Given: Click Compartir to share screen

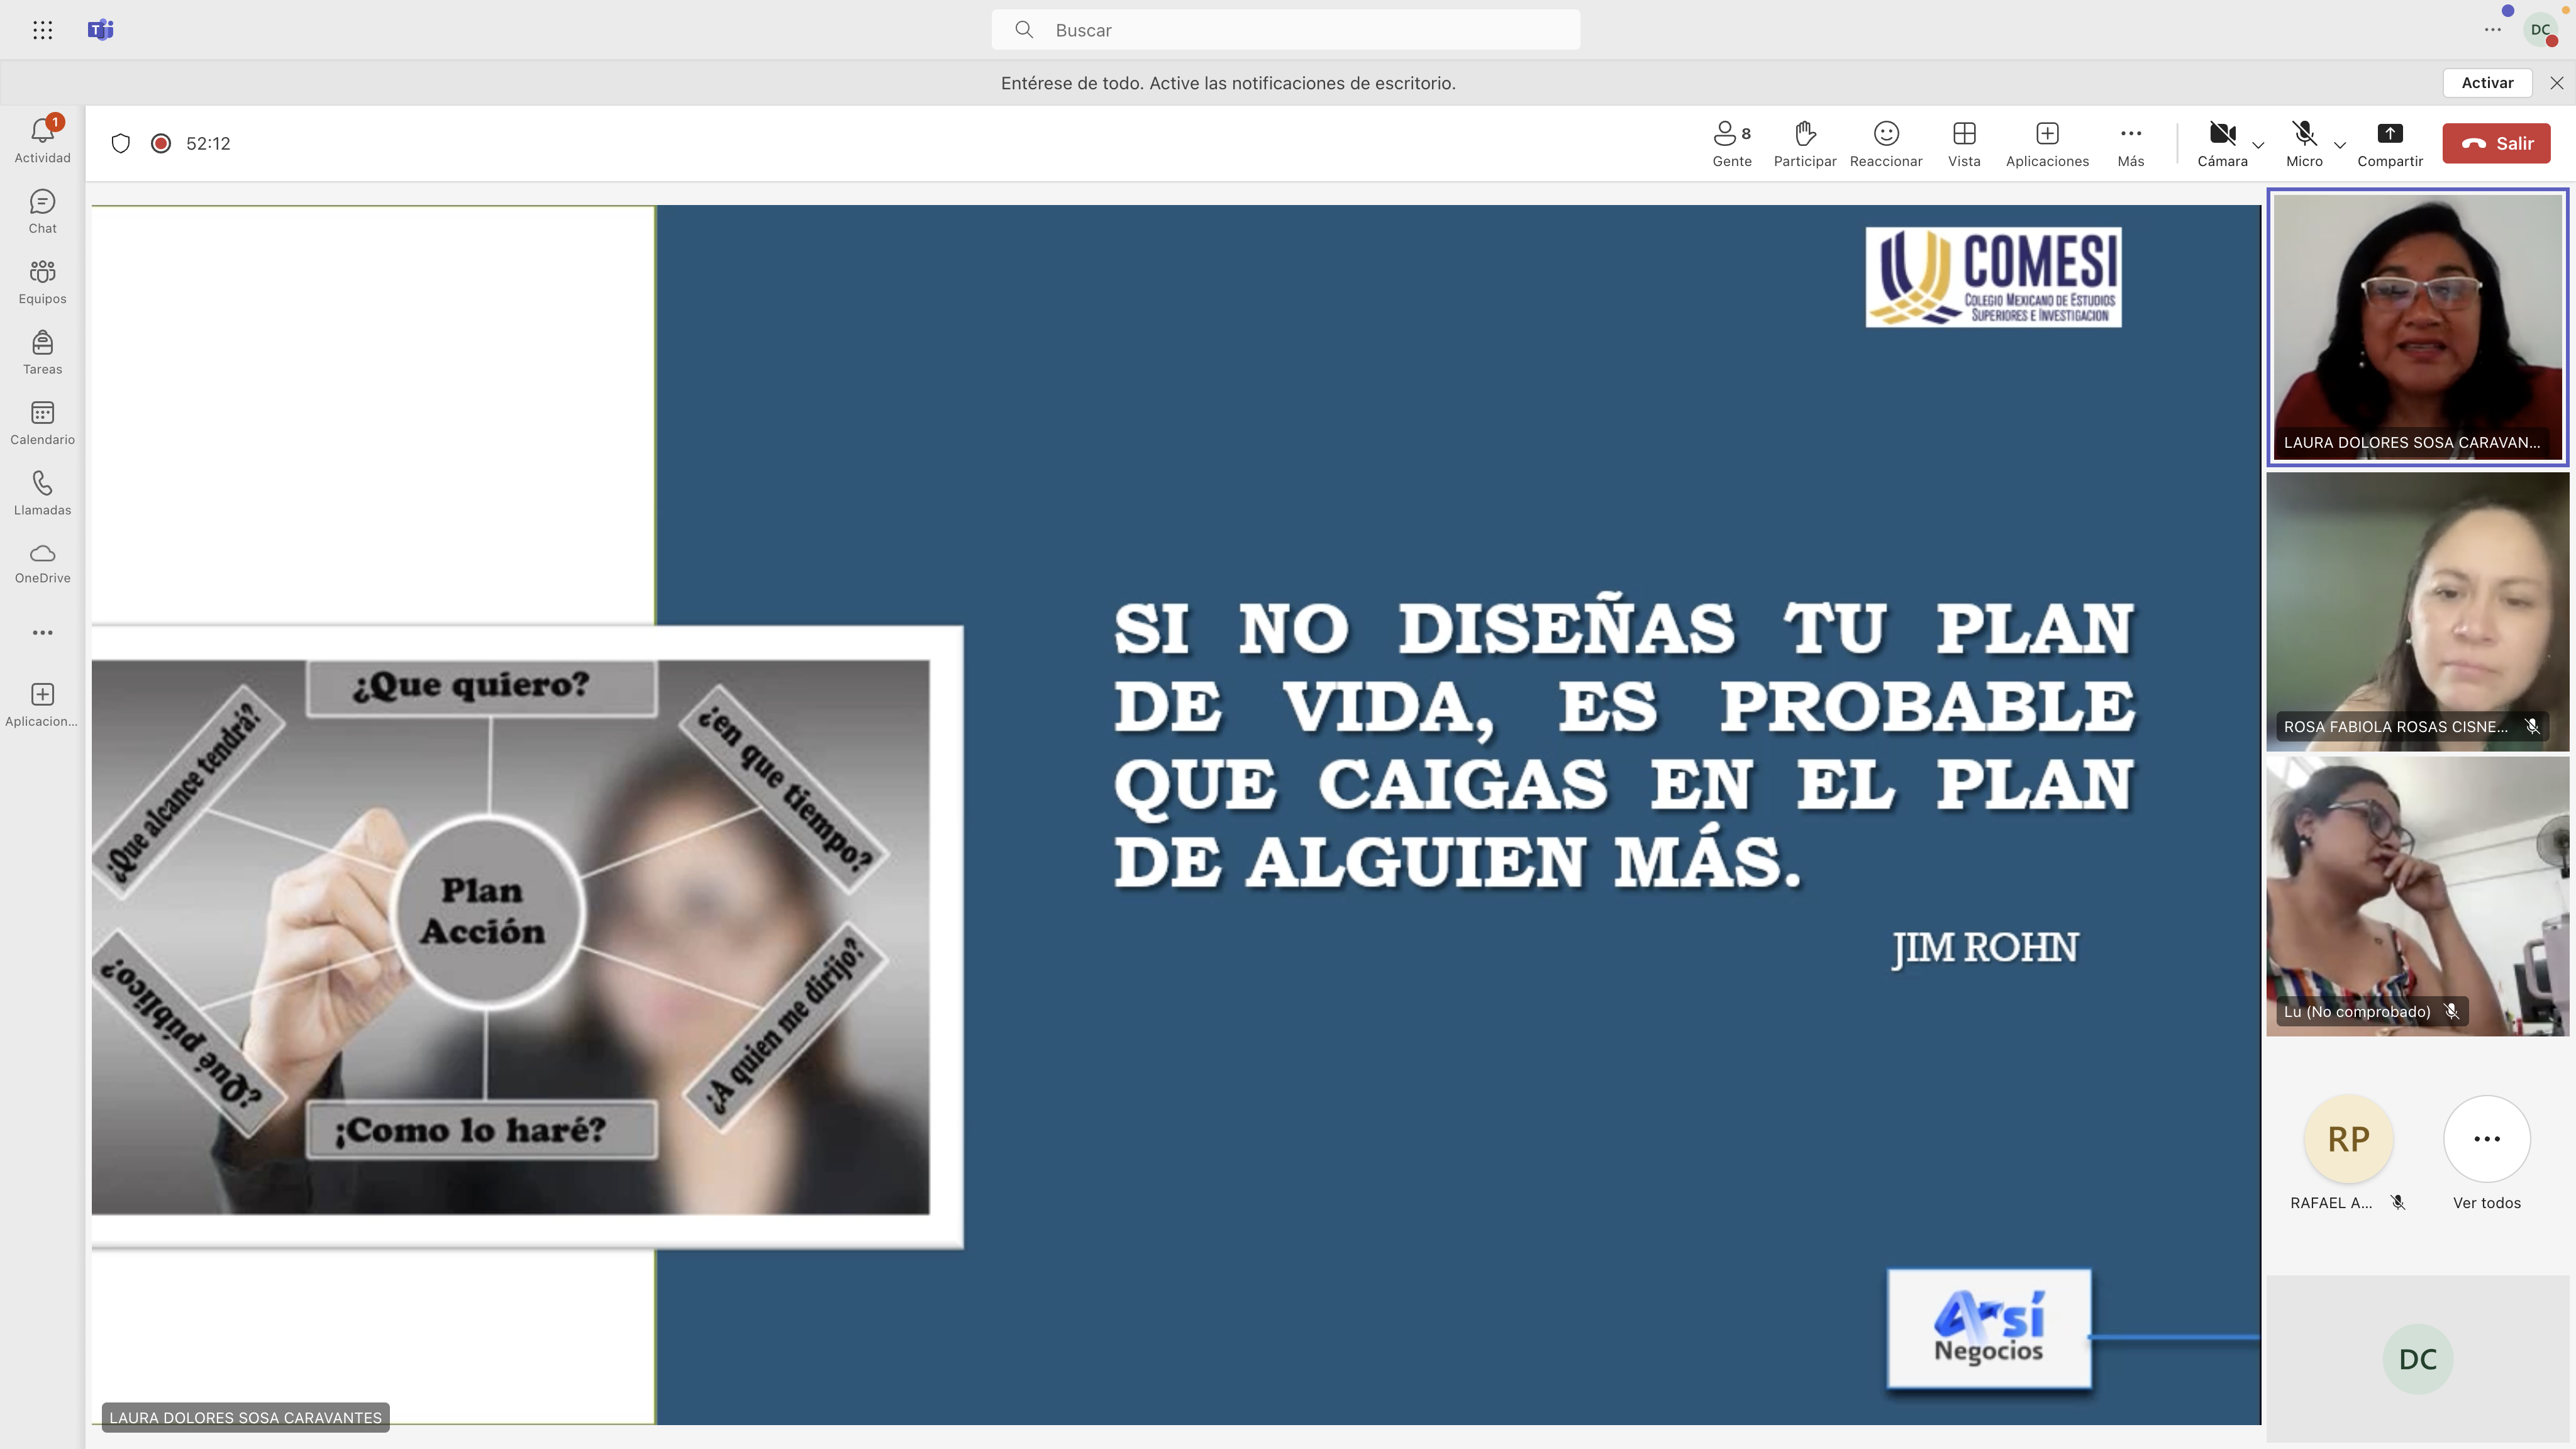Looking at the screenshot, I should [2390, 144].
